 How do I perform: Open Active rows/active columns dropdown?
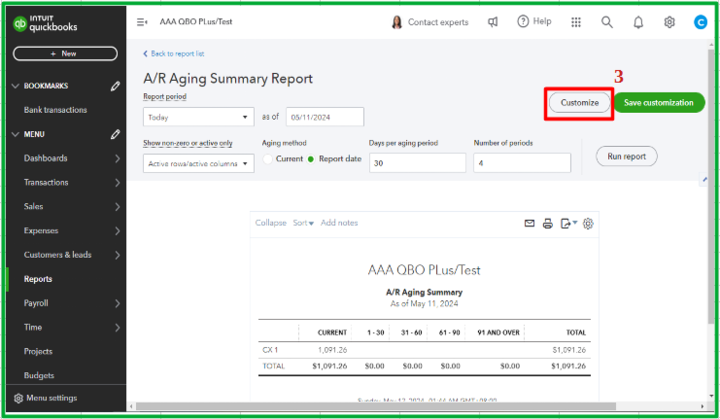point(198,164)
